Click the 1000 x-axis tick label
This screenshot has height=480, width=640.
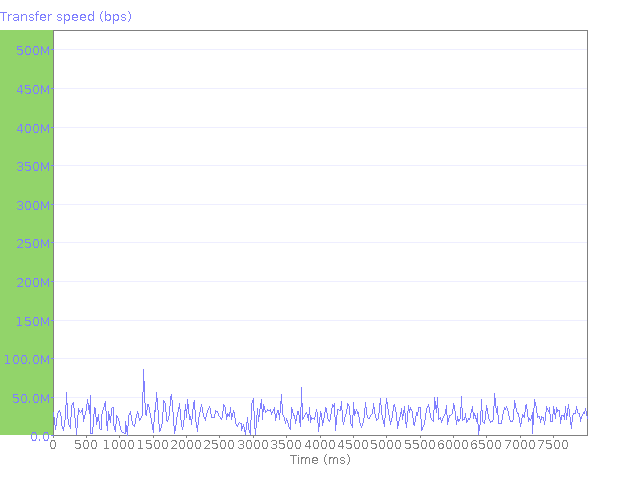(119, 445)
